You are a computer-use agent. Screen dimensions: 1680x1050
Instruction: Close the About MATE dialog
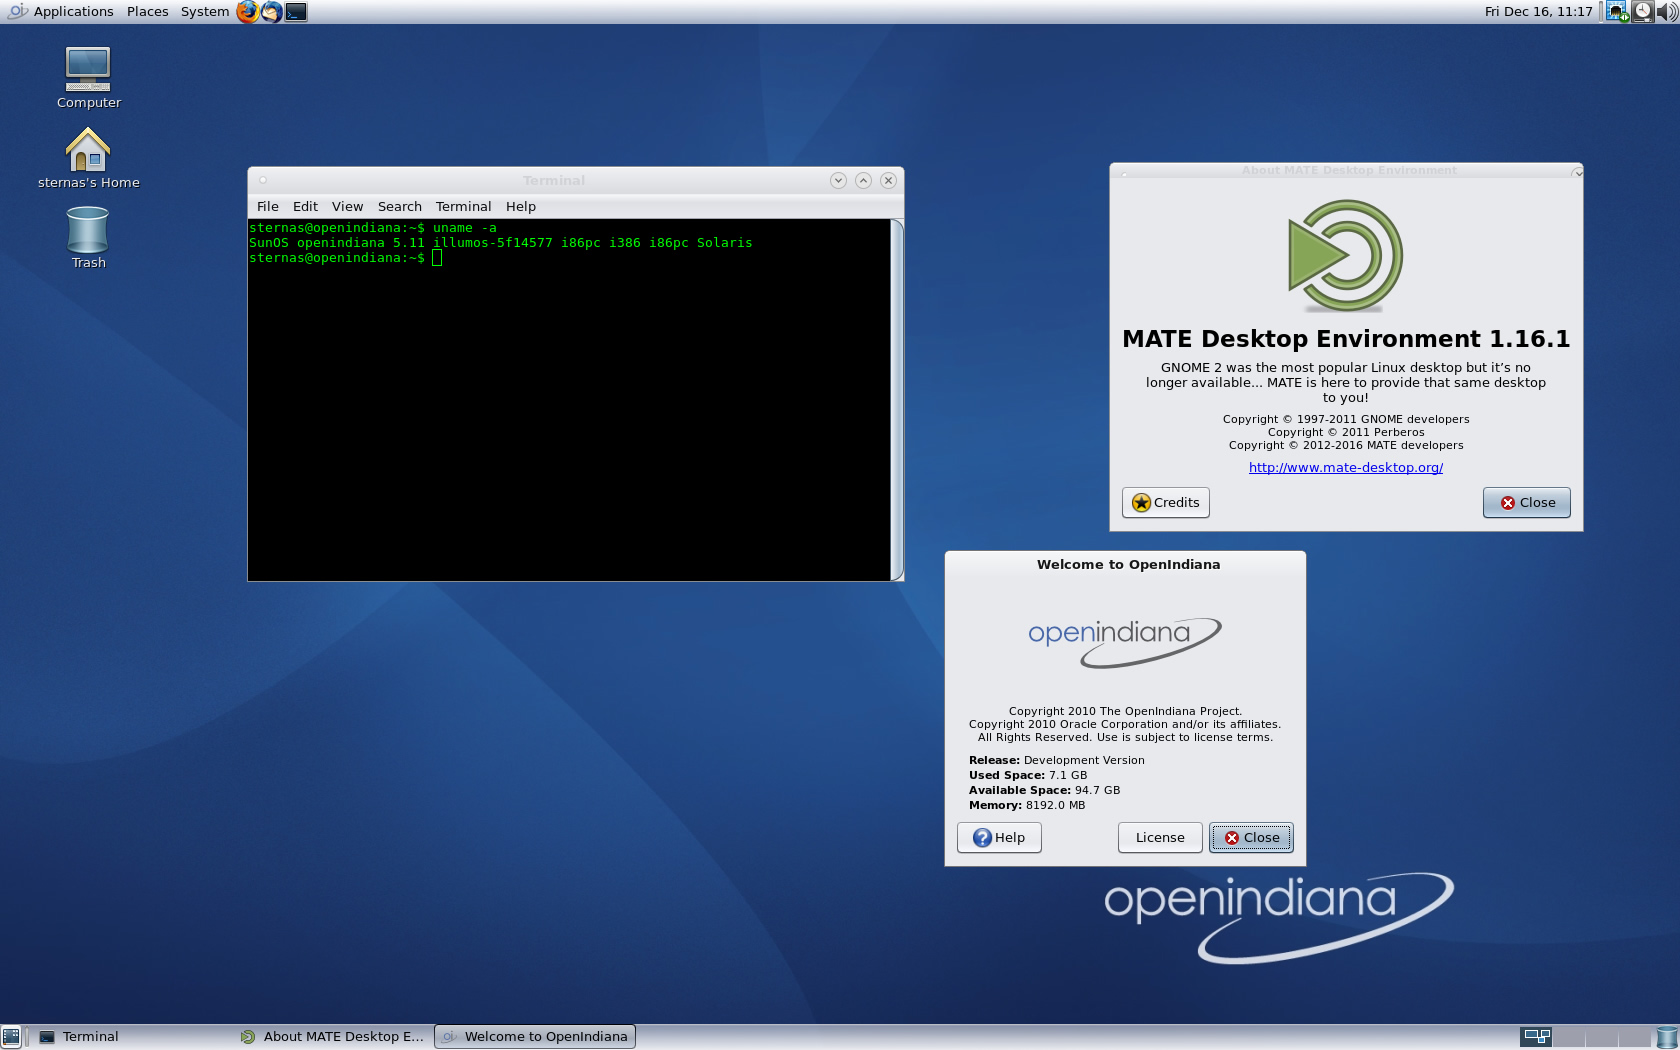1526,503
